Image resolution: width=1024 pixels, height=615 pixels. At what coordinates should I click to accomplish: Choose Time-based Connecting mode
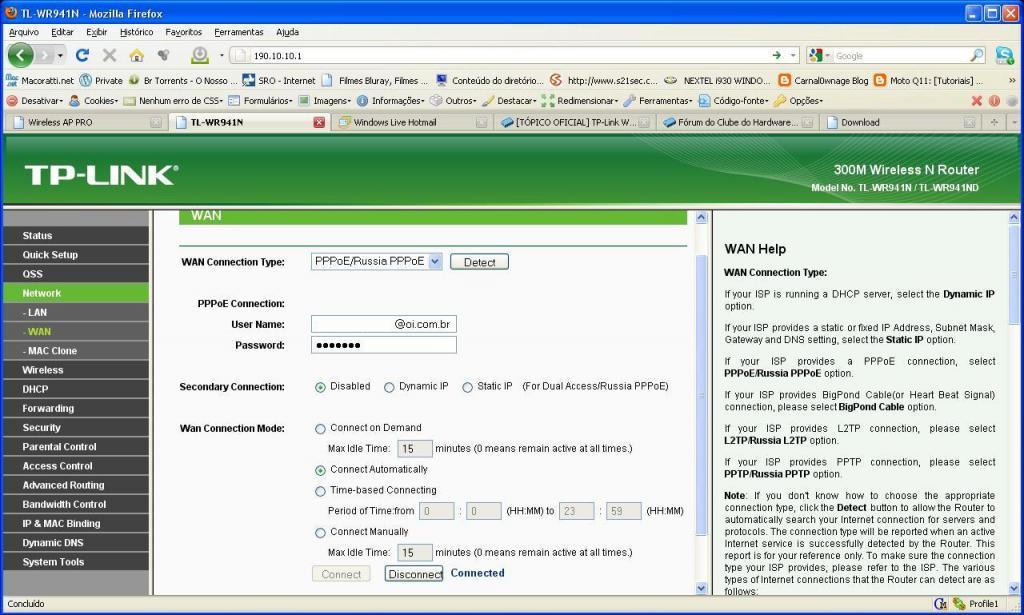(320, 491)
